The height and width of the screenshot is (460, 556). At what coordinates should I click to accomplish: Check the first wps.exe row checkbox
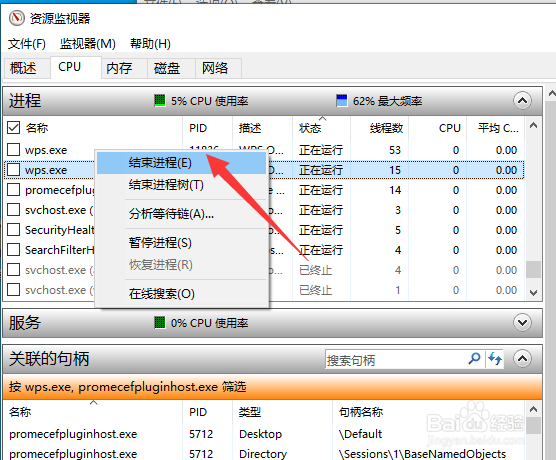[x=13, y=150]
